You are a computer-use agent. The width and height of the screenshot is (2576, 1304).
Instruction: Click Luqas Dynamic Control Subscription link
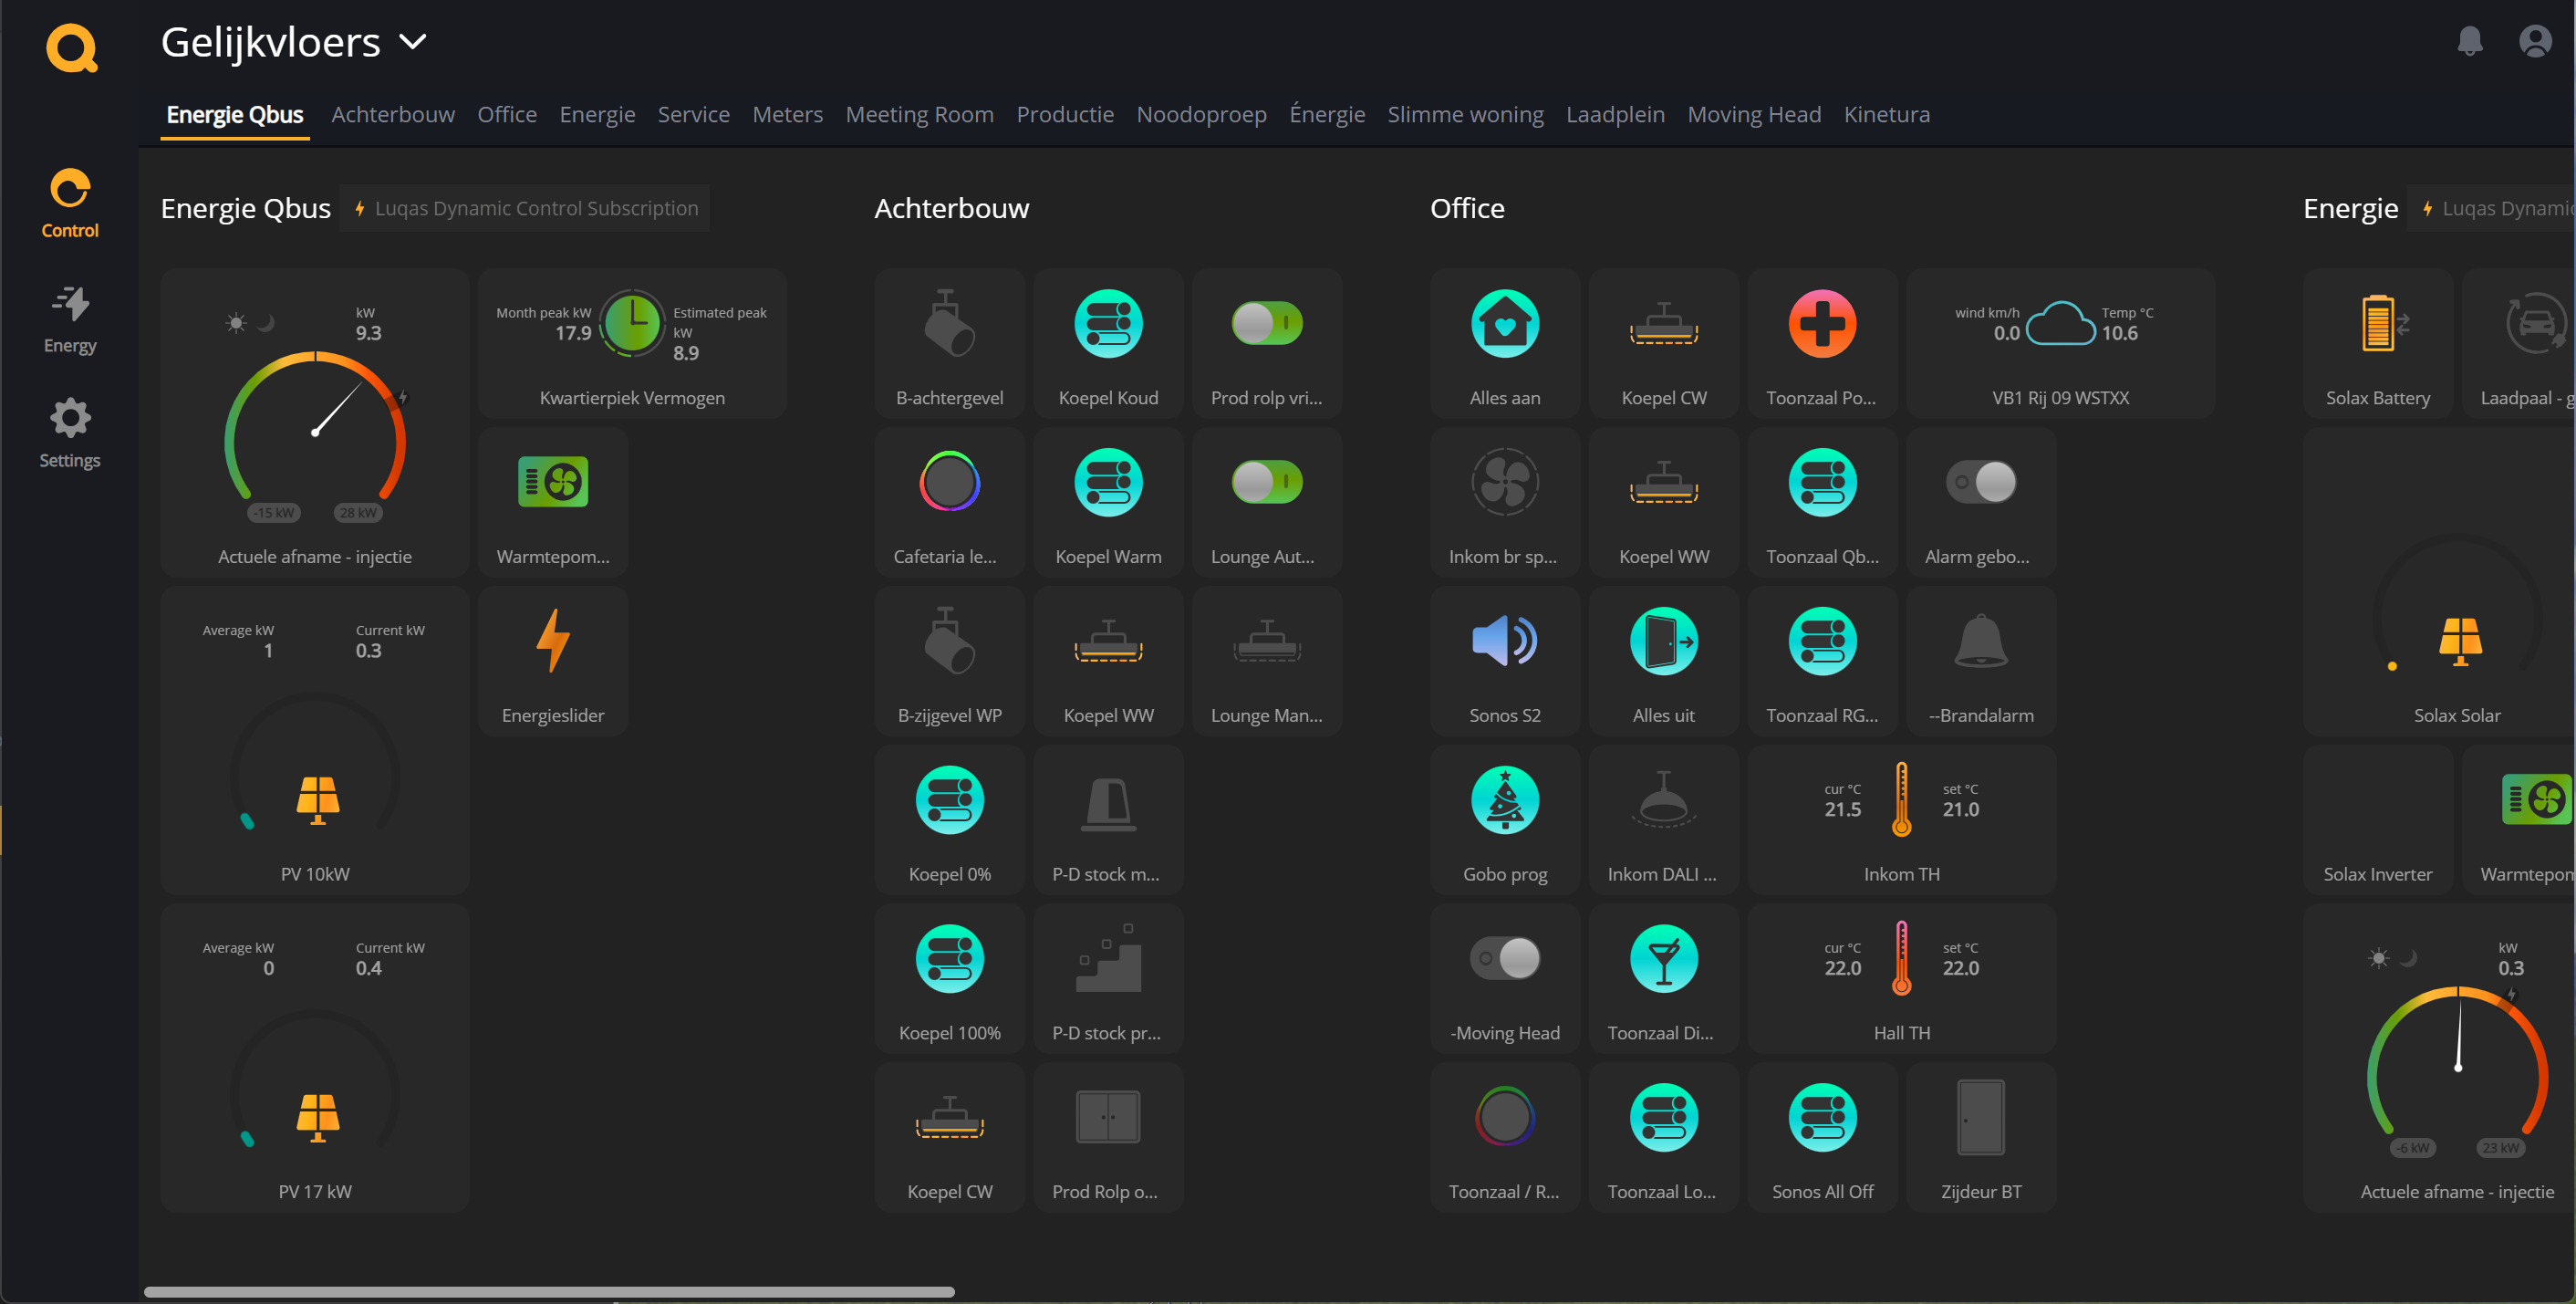[525, 208]
